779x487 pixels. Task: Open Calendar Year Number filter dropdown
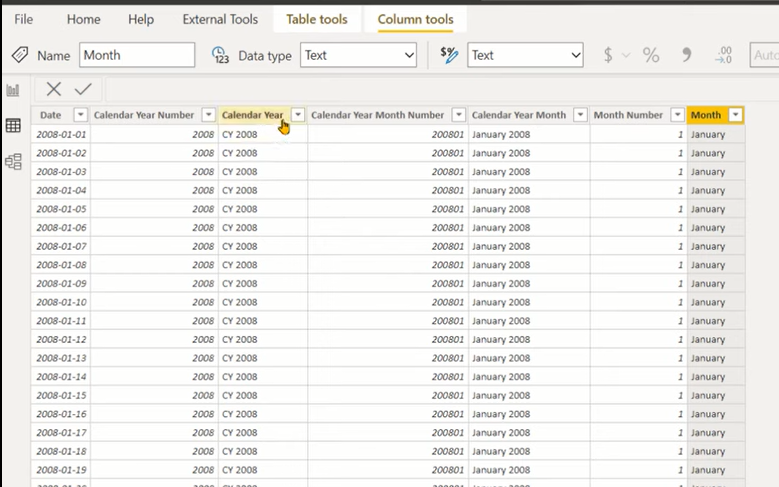(209, 115)
